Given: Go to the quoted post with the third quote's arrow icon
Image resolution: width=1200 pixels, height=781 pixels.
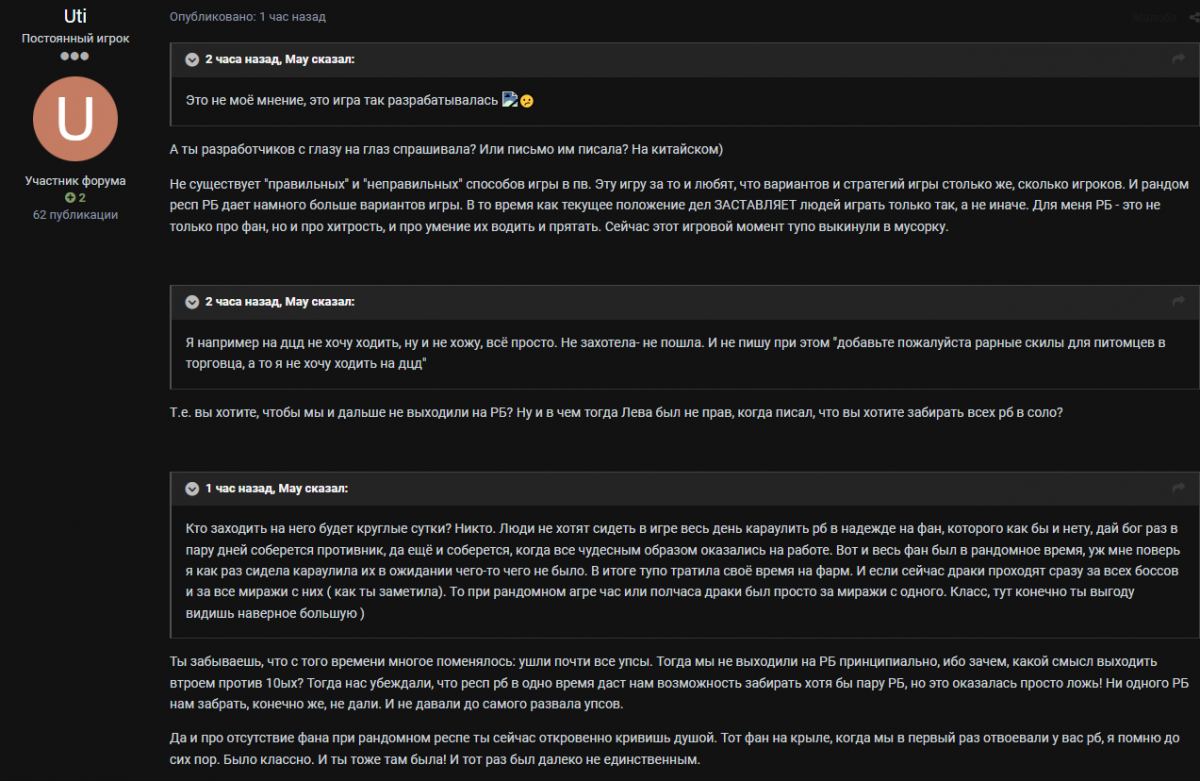Looking at the screenshot, I should tap(1178, 489).
